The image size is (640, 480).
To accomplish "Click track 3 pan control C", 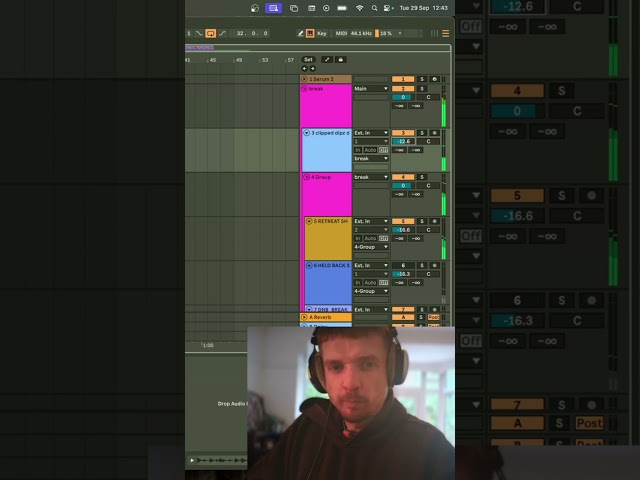I will [428, 142].
